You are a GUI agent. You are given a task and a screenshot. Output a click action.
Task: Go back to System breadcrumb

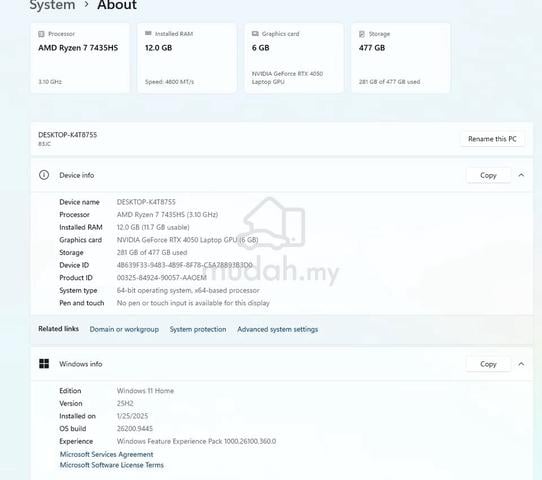(x=52, y=5)
